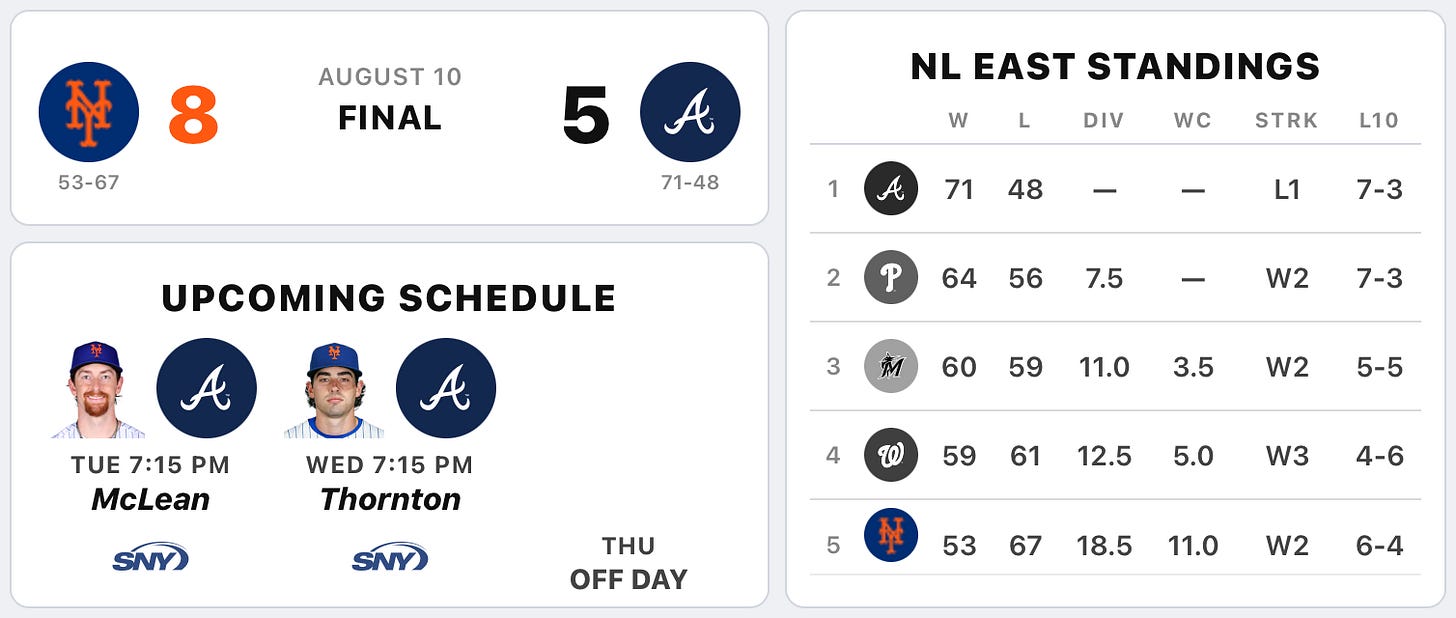Click the Thornton pitcher name
This screenshot has height=618, width=1456.
(x=390, y=499)
